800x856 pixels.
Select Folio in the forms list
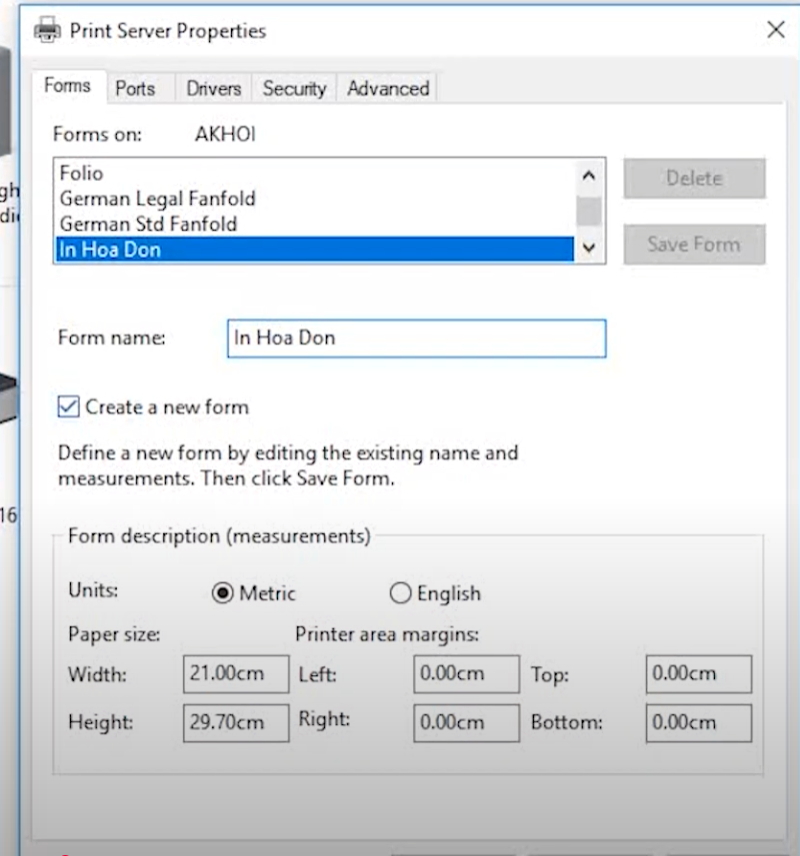pyautogui.click(x=82, y=173)
